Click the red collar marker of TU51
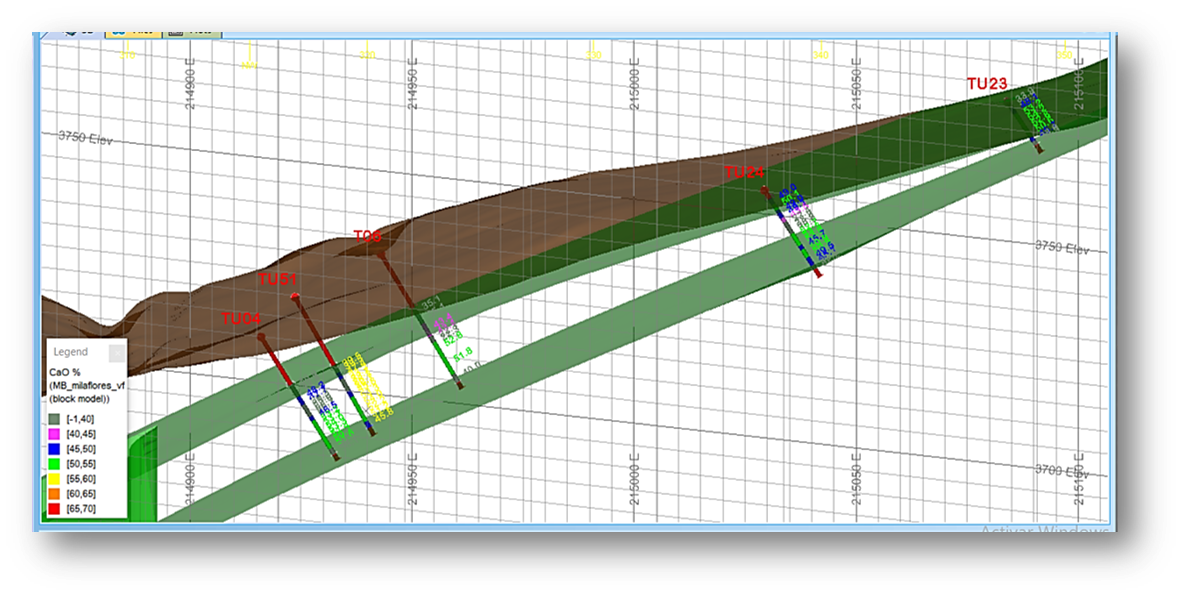Image resolution: width=1183 pixels, height=597 pixels. (x=296, y=296)
